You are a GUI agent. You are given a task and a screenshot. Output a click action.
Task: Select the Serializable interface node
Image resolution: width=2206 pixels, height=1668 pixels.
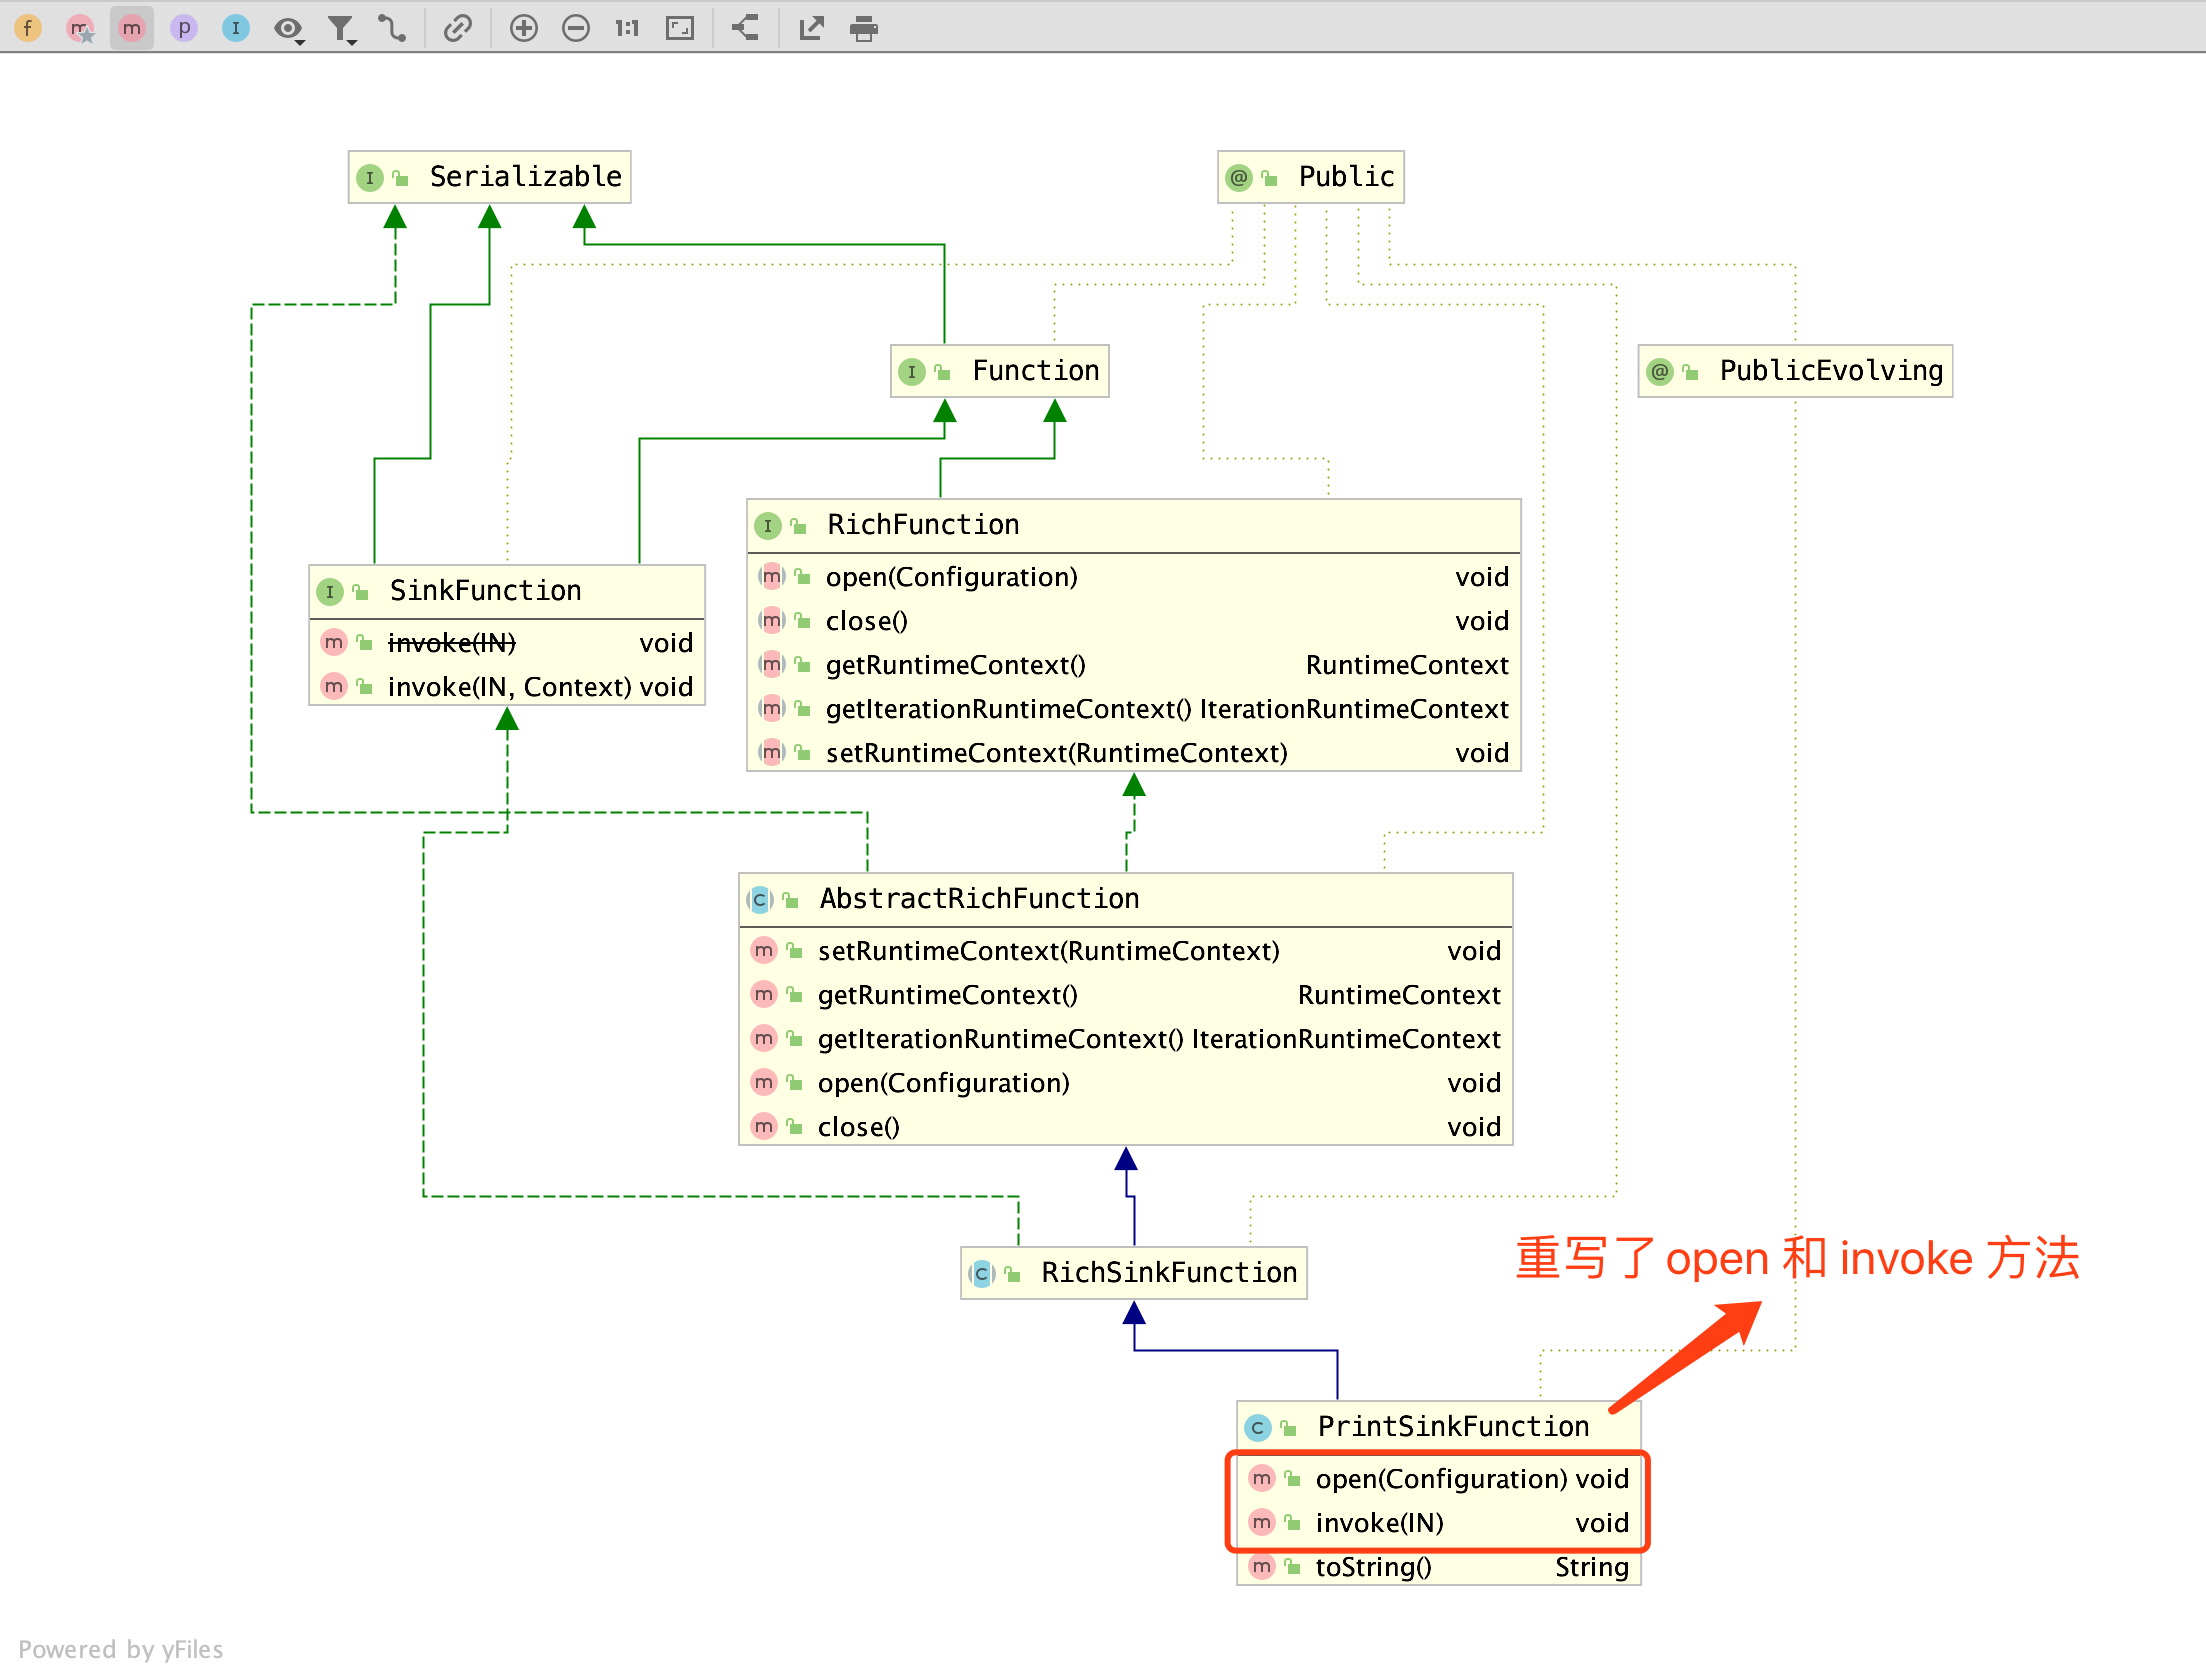click(489, 177)
